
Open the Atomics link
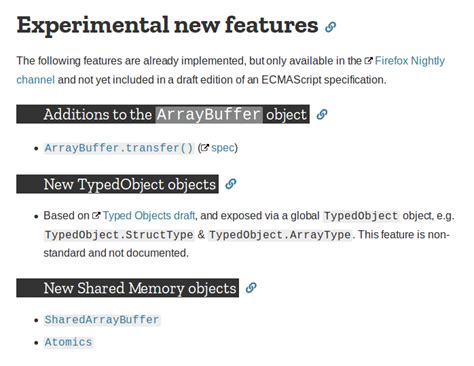pyautogui.click(x=68, y=342)
